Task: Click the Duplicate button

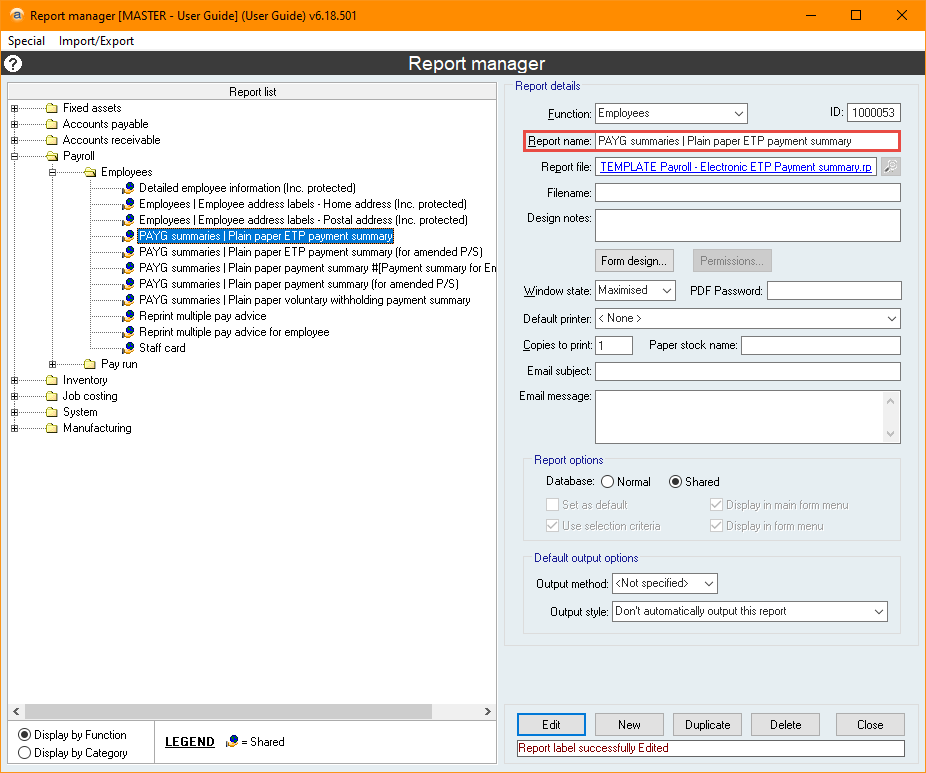Action: 708,725
